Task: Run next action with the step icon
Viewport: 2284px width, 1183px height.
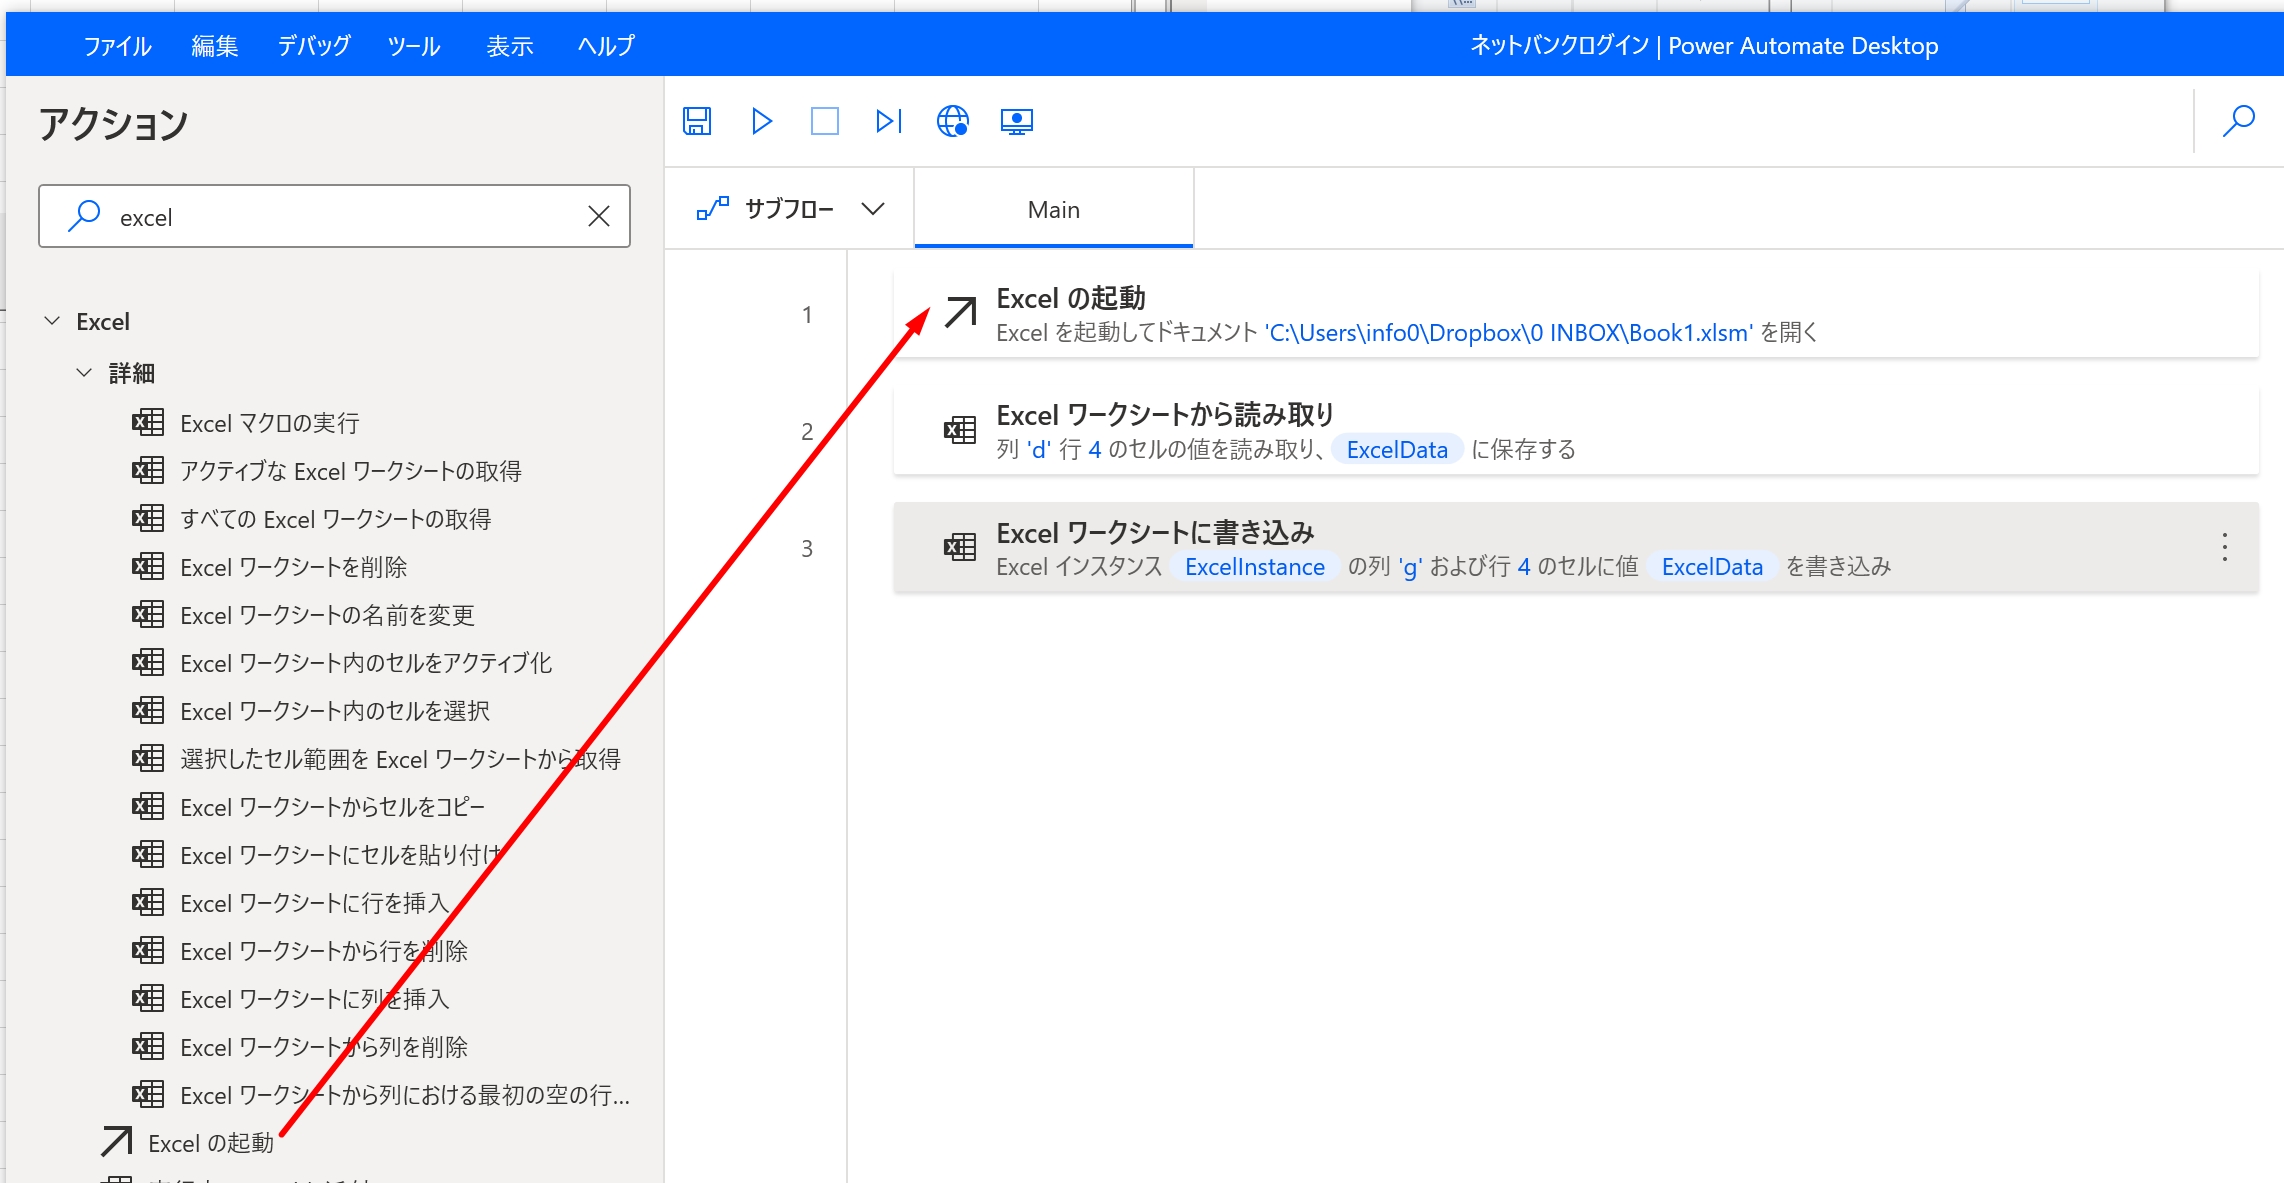Action: 889,121
